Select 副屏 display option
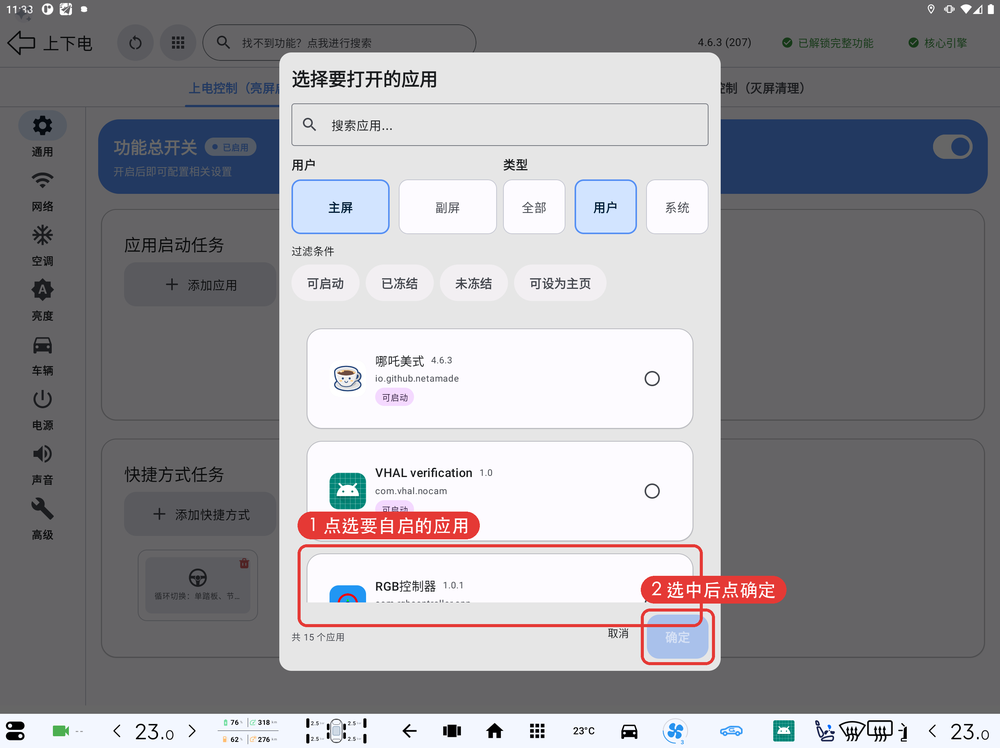The width and height of the screenshot is (1000, 748). coord(448,207)
